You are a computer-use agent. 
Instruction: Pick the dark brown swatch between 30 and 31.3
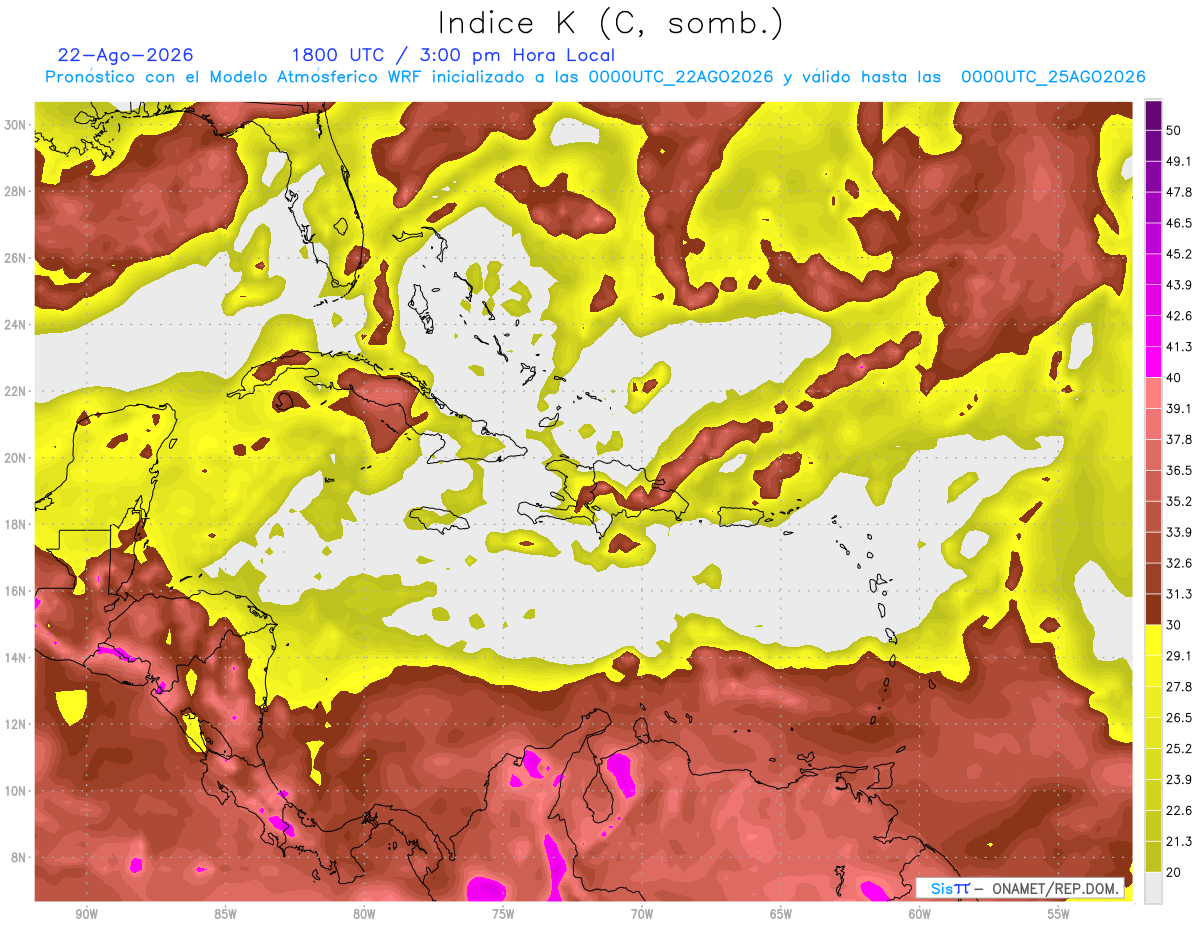(1153, 609)
